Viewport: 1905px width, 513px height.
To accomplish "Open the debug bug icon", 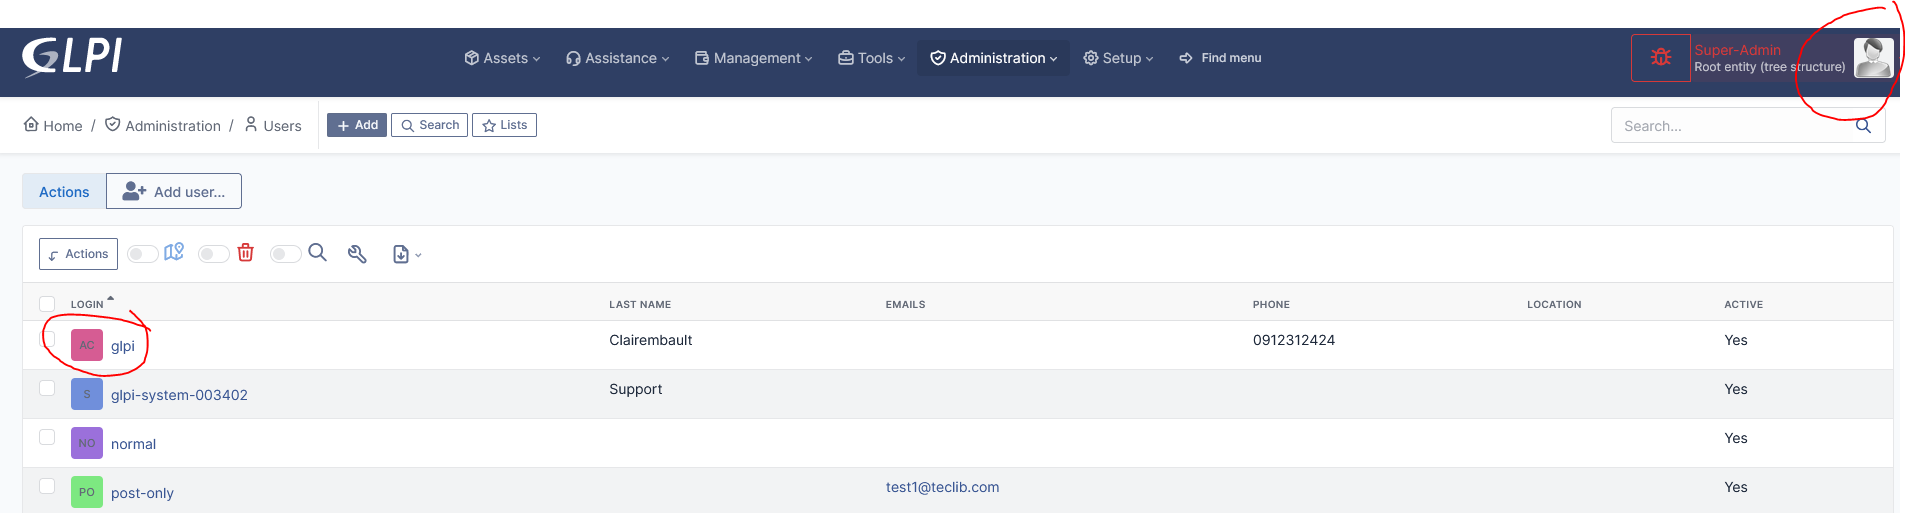I will 1661,58.
